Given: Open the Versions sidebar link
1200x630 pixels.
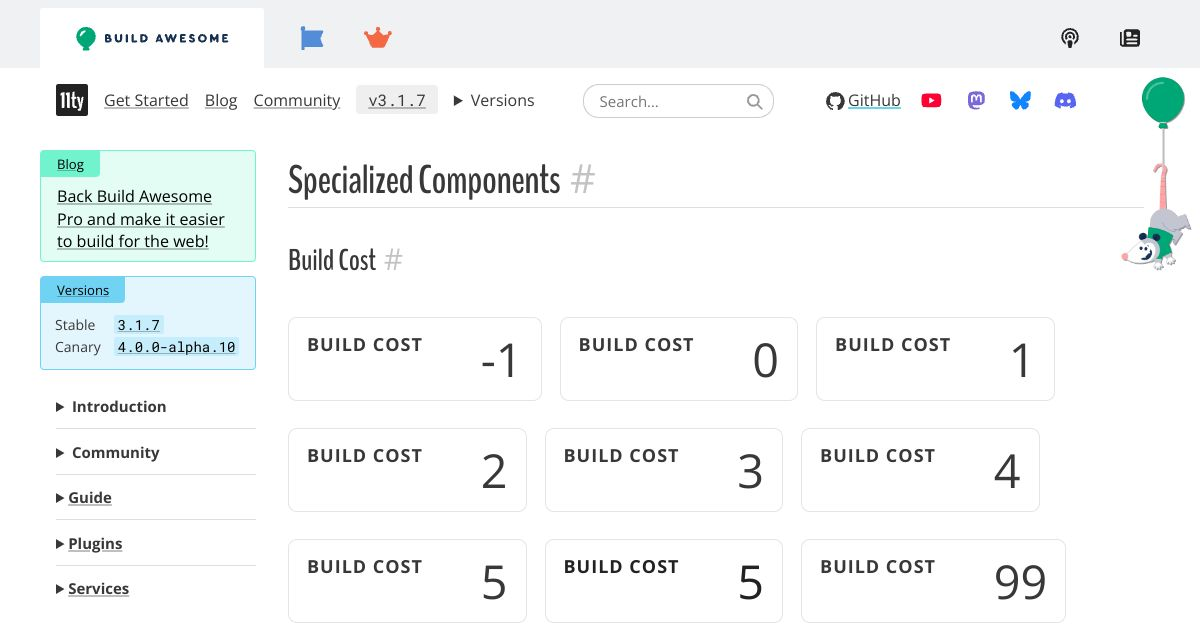Looking at the screenshot, I should 83,290.
